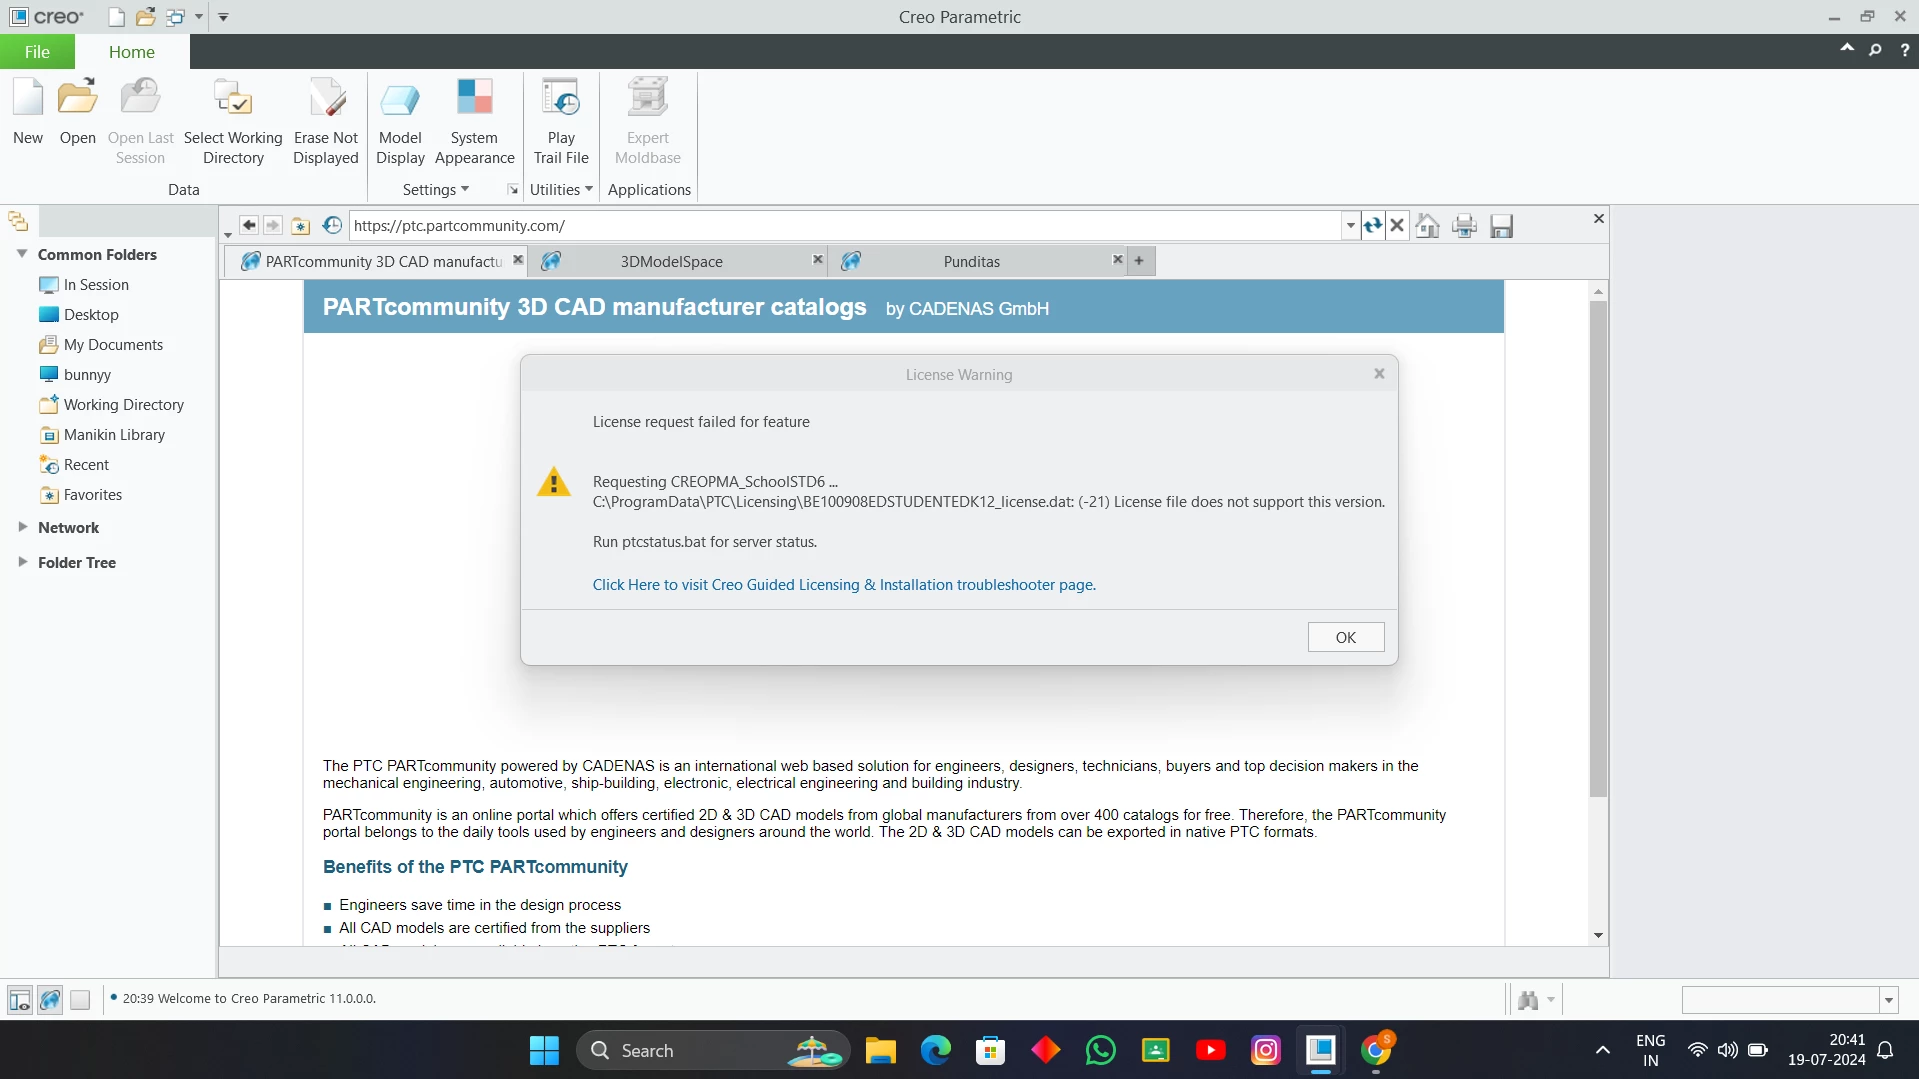Open System Appearance settings
Image resolution: width=1919 pixels, height=1079 pixels.
point(474,122)
